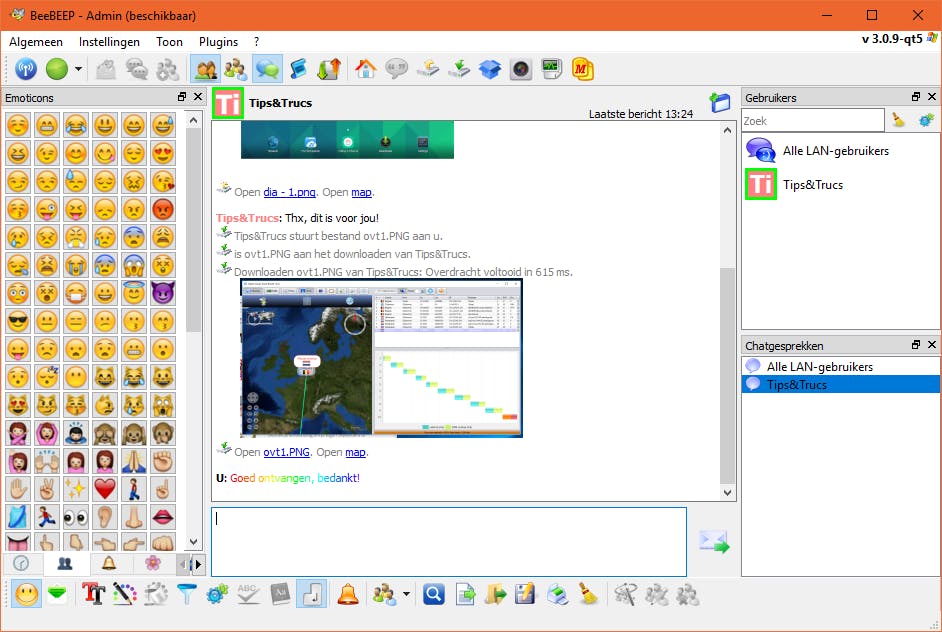
Task: Open the ovt1.PNG link
Action: click(287, 452)
